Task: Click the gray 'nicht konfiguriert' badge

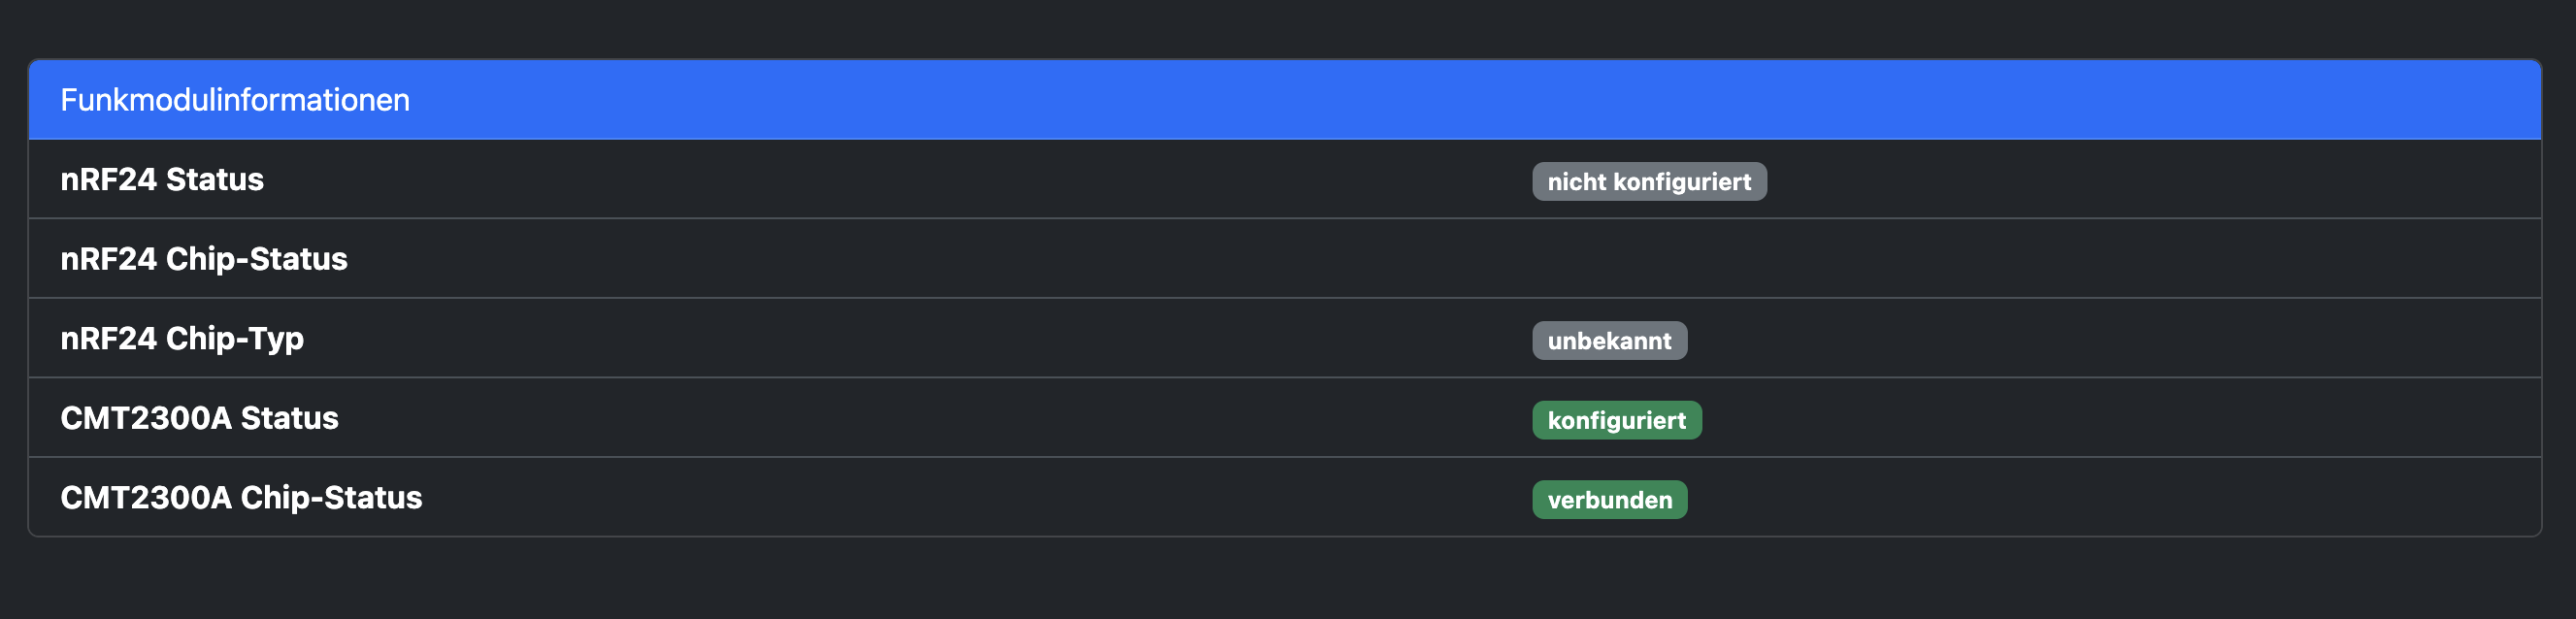Action: coord(1649,182)
